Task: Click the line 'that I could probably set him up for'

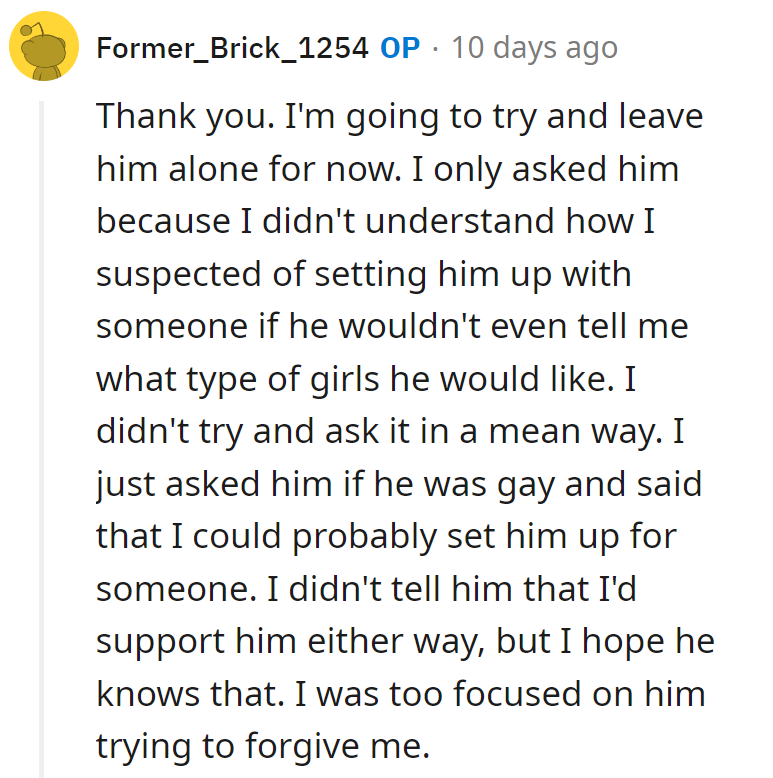Action: (x=386, y=537)
